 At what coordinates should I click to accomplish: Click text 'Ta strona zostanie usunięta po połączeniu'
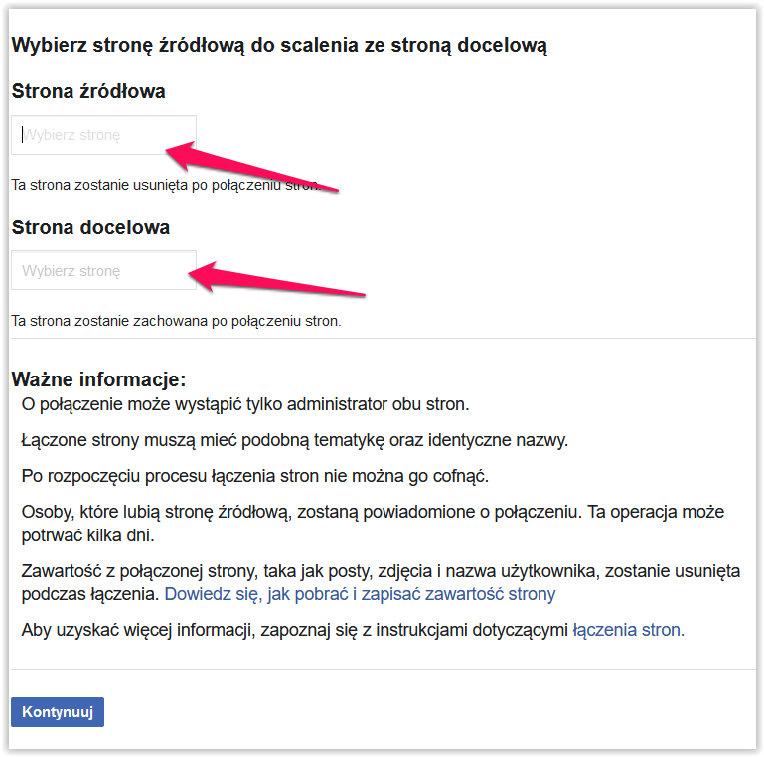[146, 185]
